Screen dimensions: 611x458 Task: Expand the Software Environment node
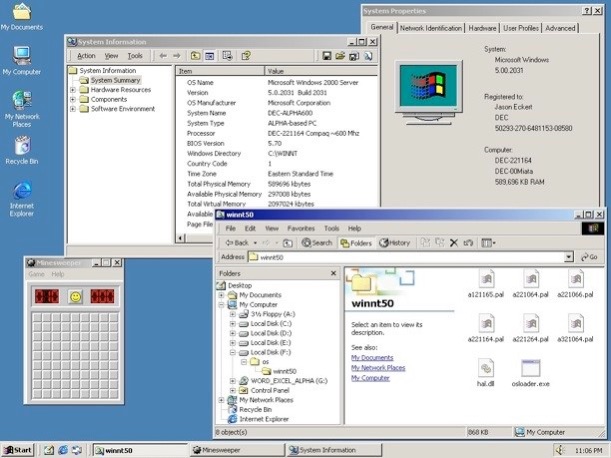(x=73, y=109)
